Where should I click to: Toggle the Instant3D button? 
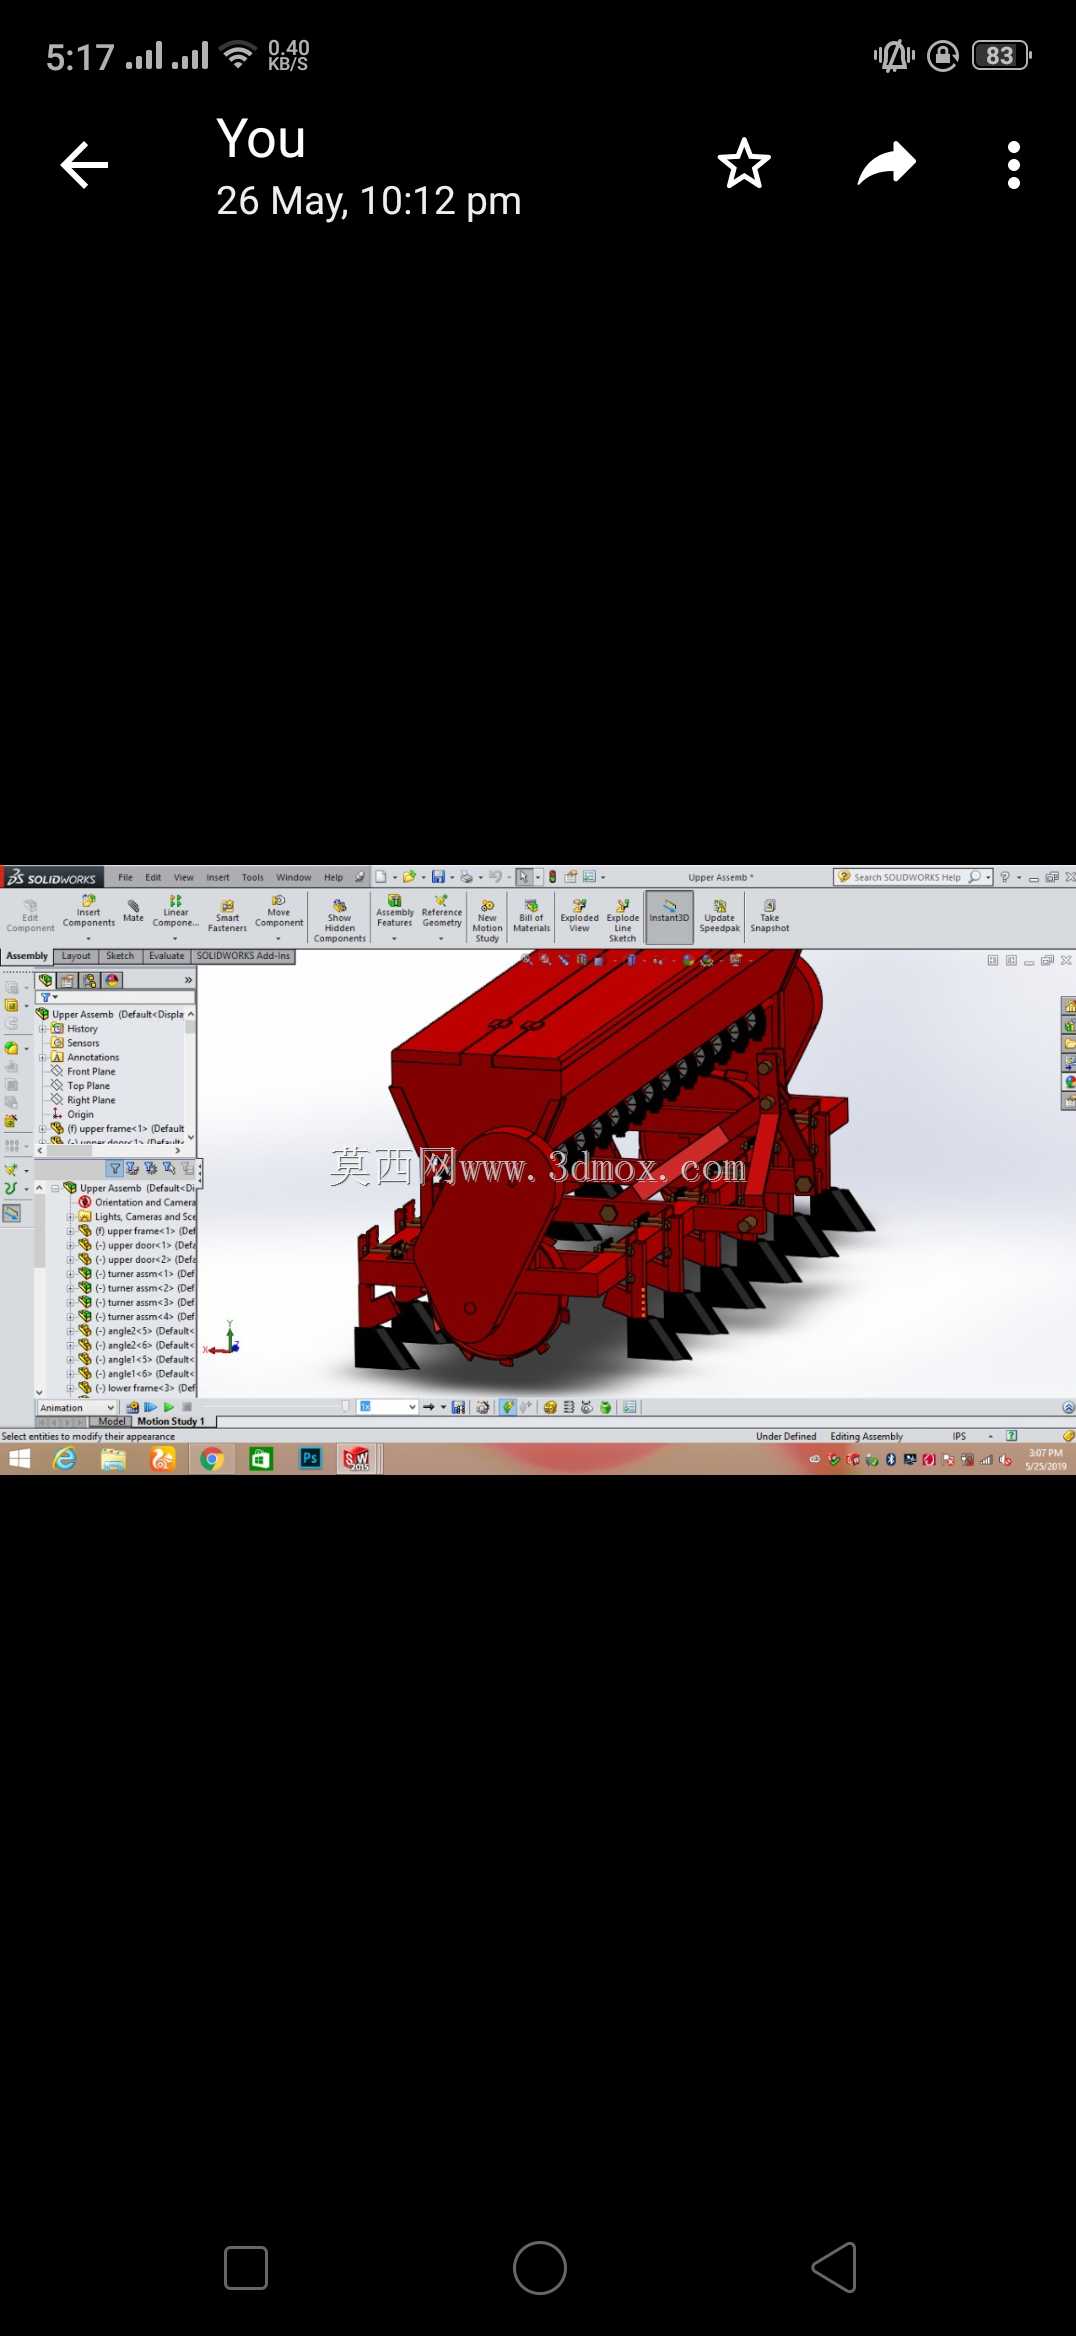pyautogui.click(x=669, y=916)
